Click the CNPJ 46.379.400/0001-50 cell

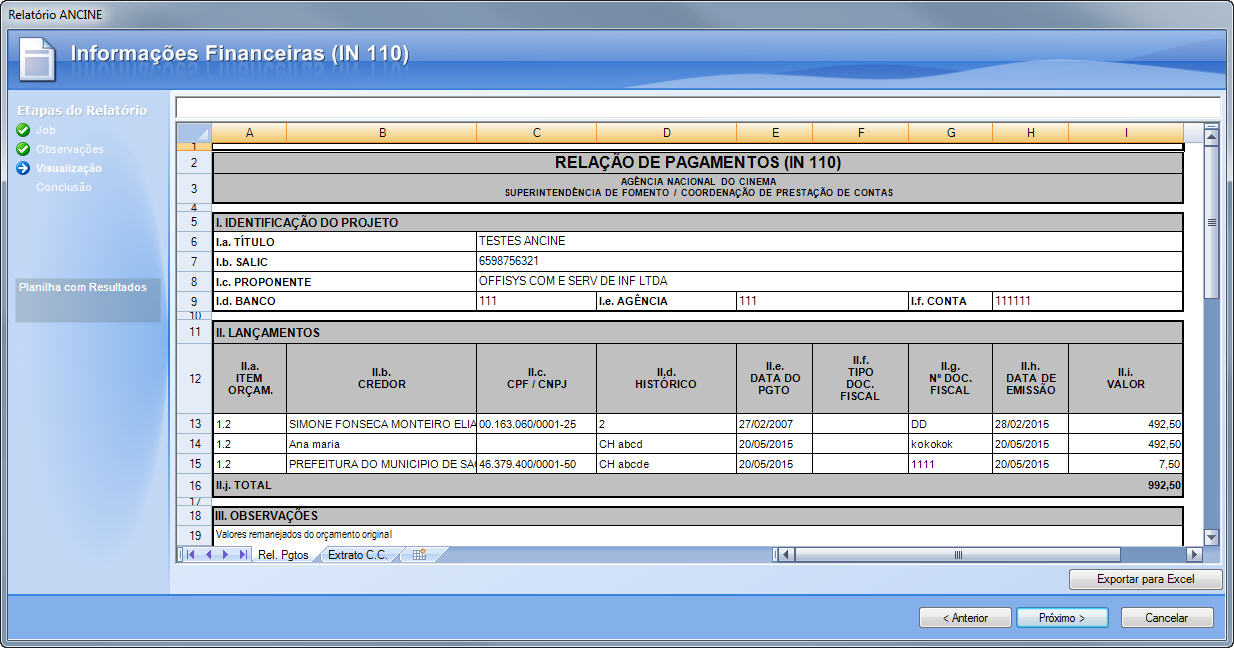pyautogui.click(x=537, y=464)
